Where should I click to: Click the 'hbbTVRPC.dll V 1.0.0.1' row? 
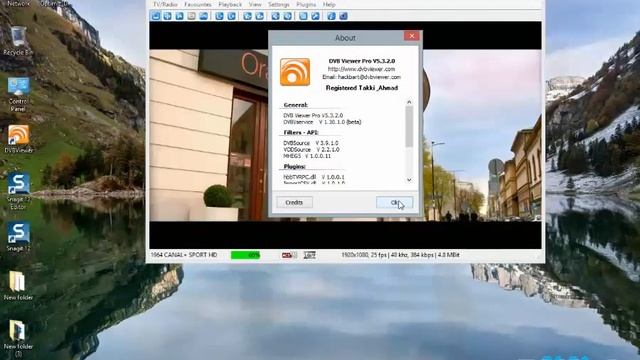pyautogui.click(x=314, y=177)
